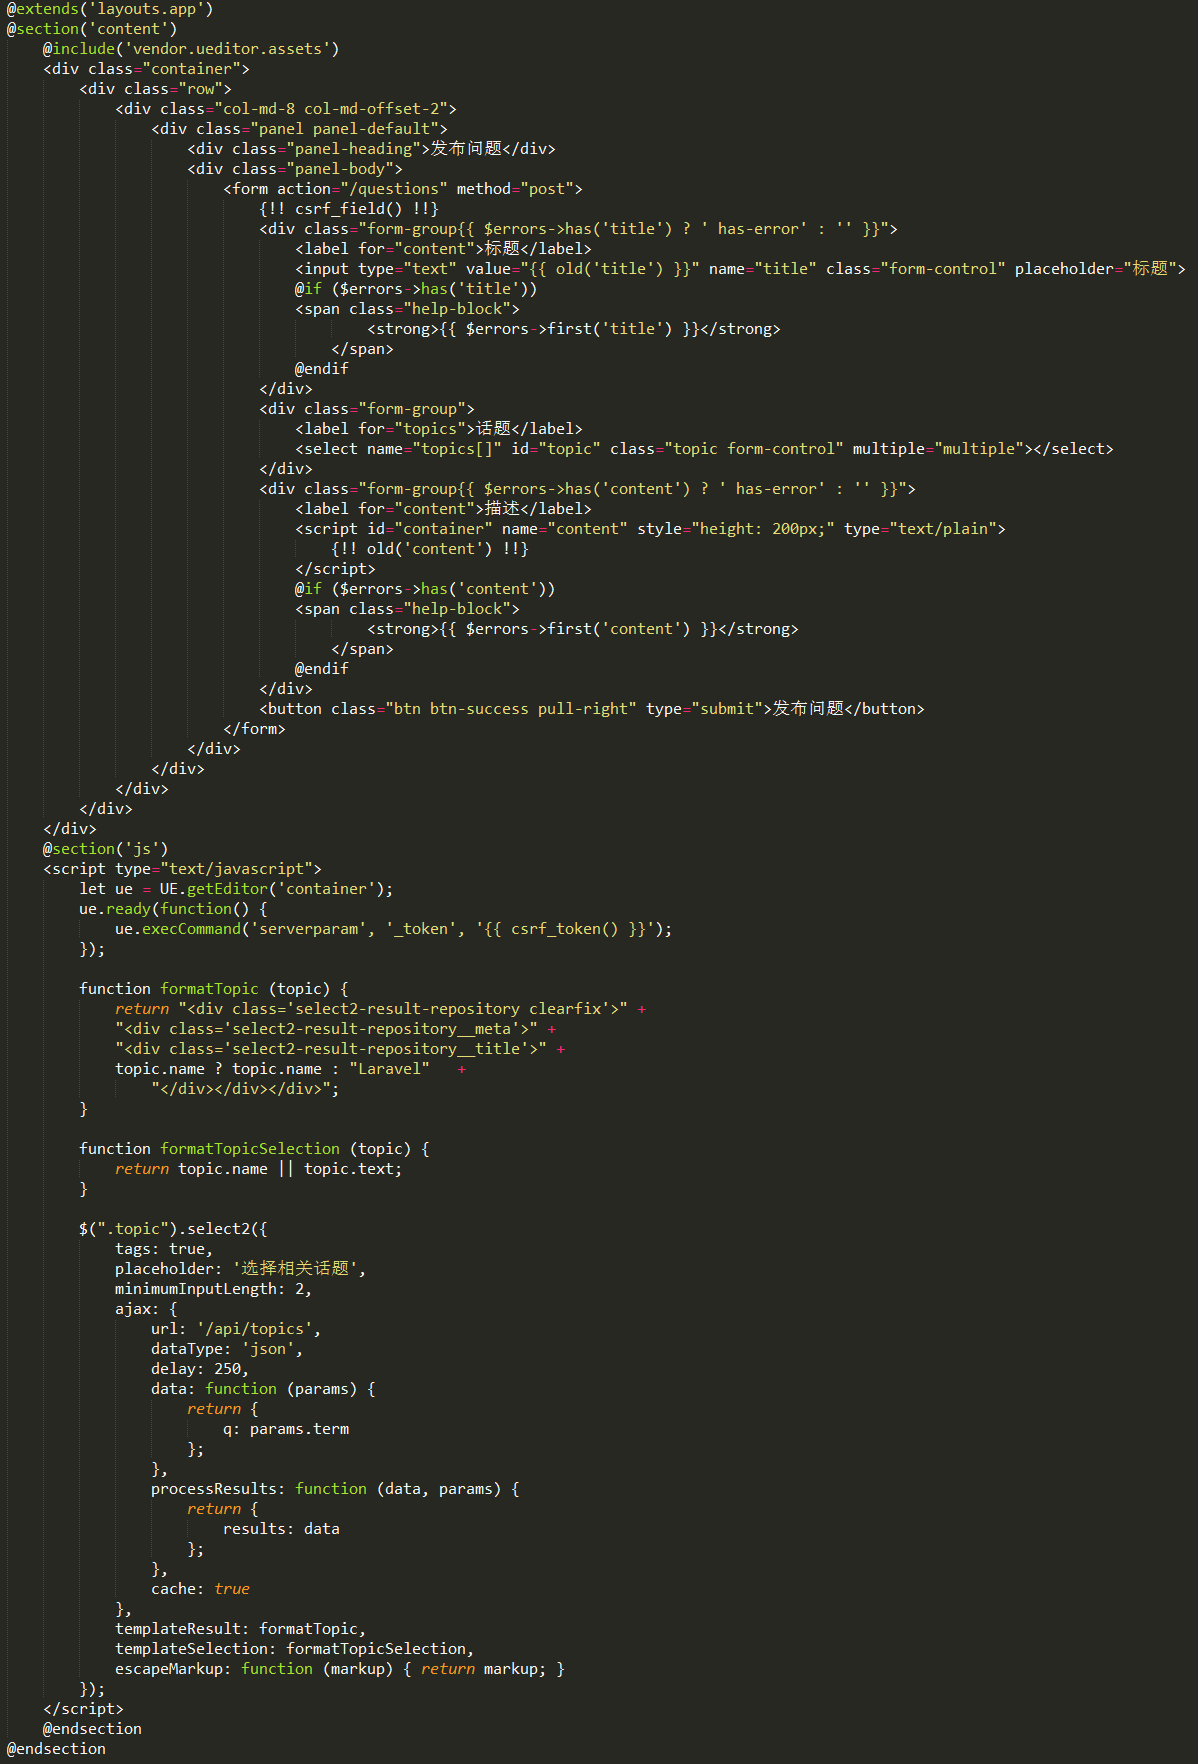Click the {!! old('content') !!} line
This screenshot has height=1764, width=1198.
tap(430, 549)
